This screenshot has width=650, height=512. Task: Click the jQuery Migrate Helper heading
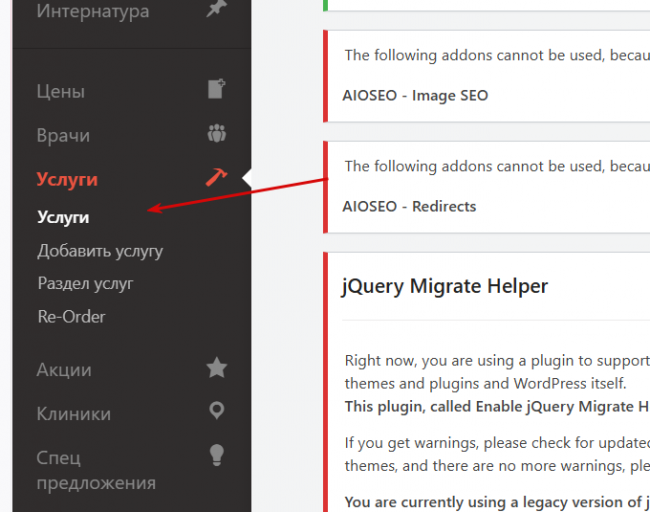coord(445,286)
